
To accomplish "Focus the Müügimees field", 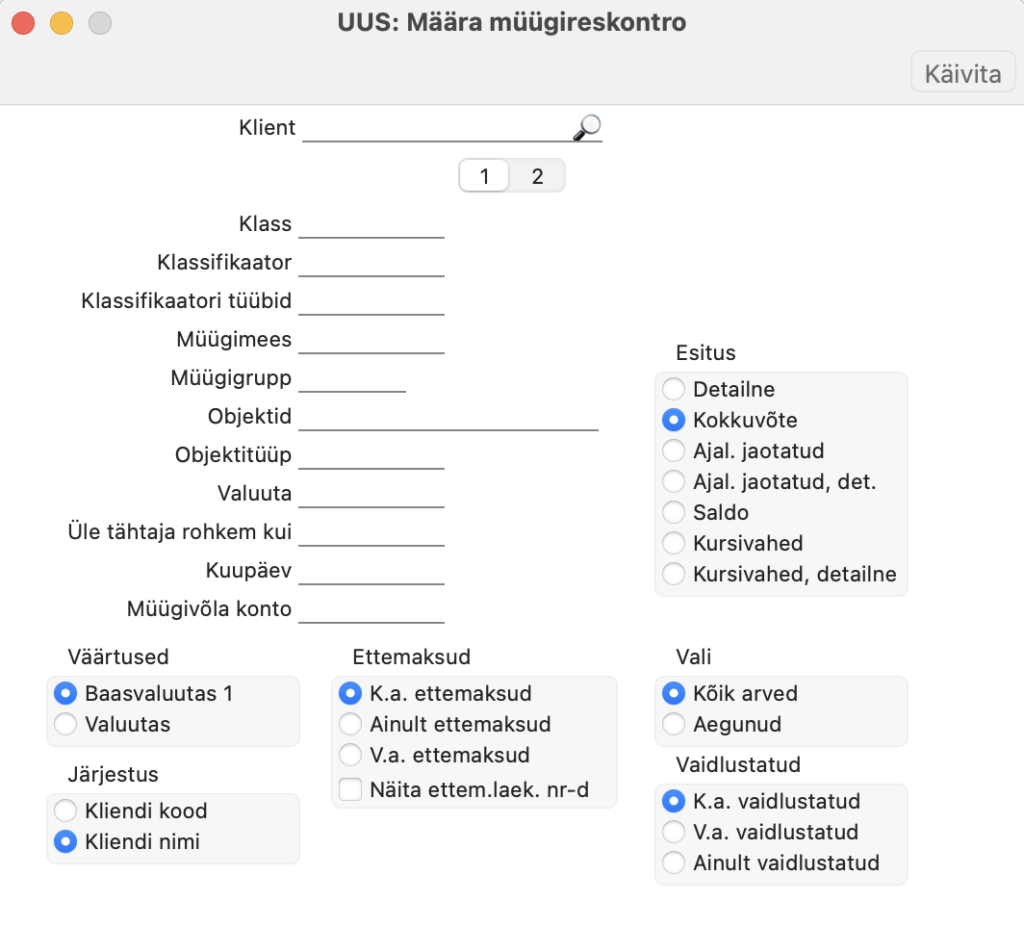I will click(372, 340).
